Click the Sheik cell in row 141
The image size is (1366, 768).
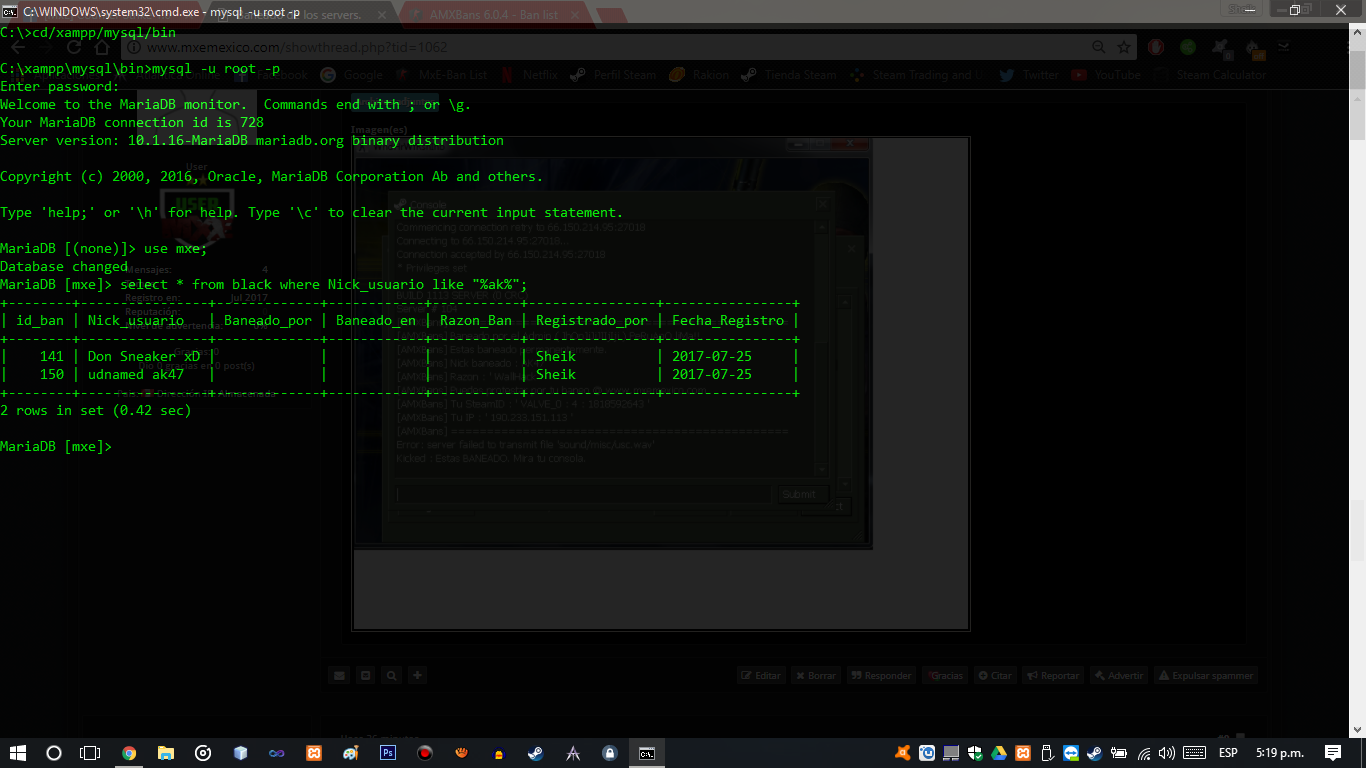[x=556, y=356]
